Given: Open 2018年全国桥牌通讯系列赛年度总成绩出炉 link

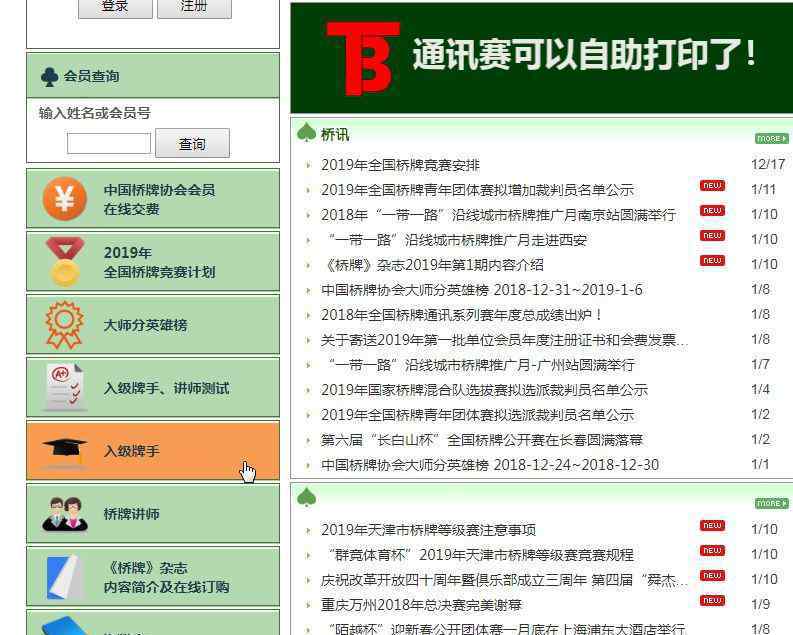Looking at the screenshot, I should 462,315.
